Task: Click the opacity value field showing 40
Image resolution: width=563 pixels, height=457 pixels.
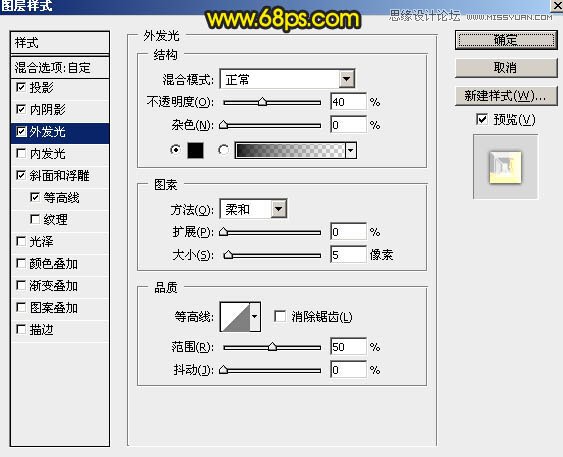Action: pos(348,102)
